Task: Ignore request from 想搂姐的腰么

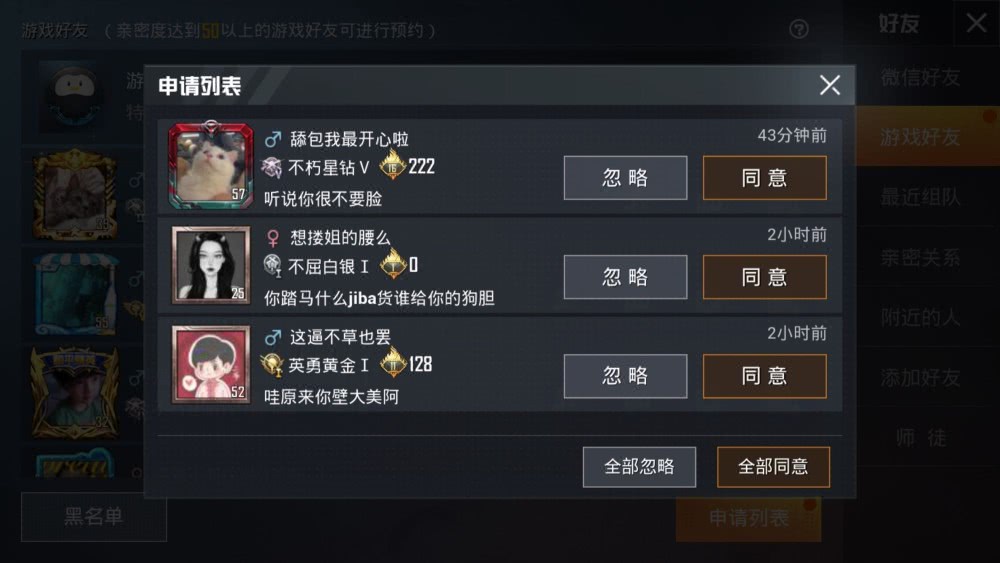Action: (x=625, y=277)
